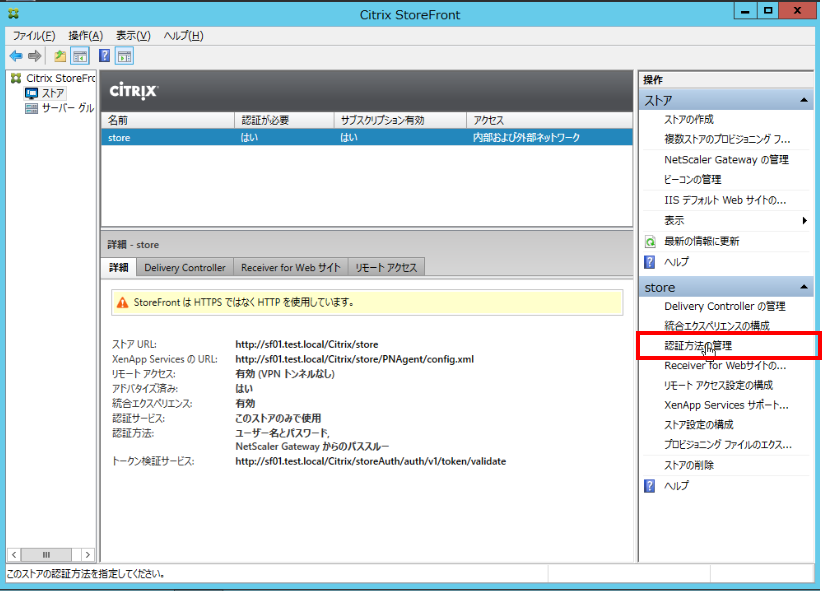Open ビーコンの管理 action
The image size is (822, 591).
[x=693, y=180]
